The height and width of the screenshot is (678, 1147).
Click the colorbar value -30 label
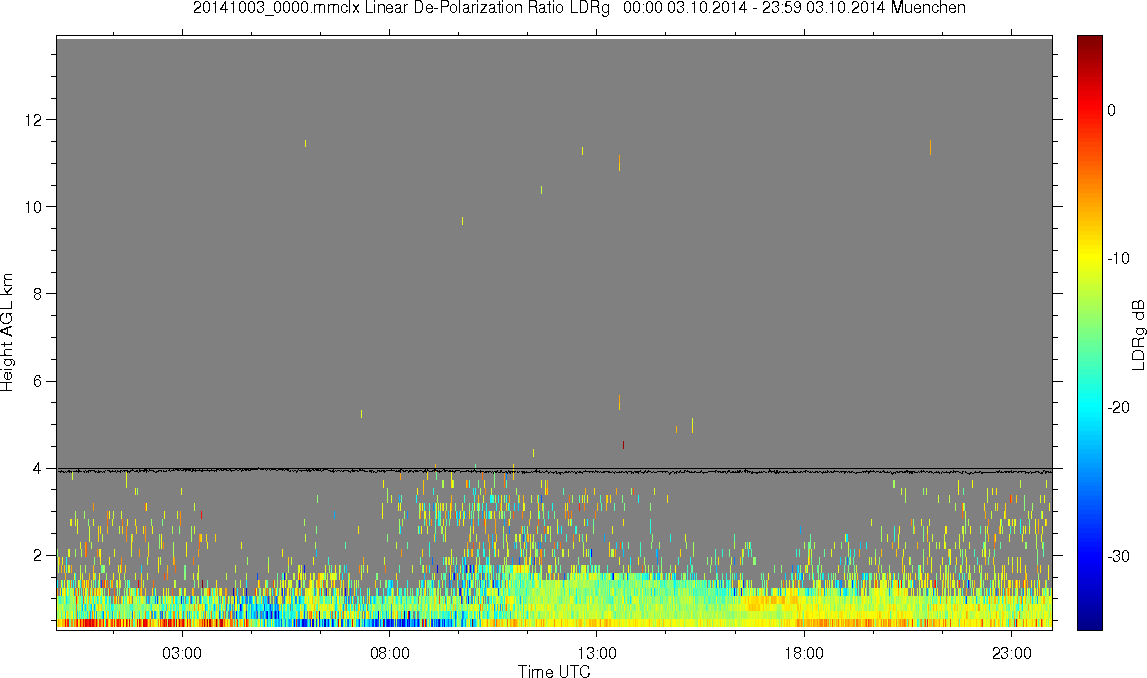coord(1118,556)
